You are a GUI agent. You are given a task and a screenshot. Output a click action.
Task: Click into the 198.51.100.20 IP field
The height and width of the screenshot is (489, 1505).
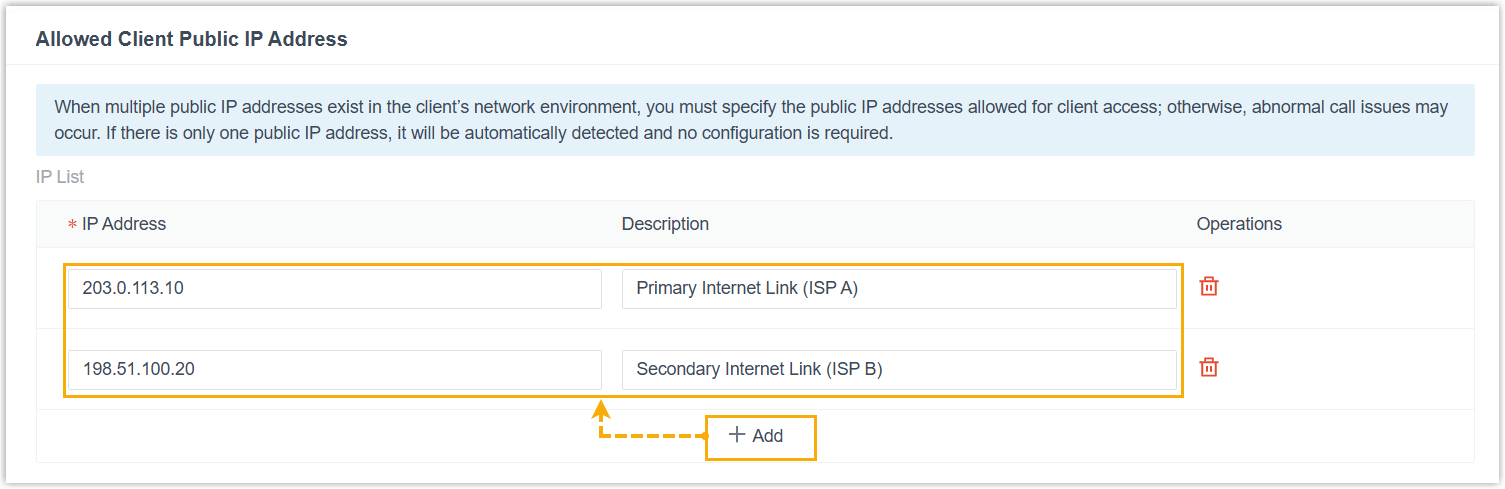click(334, 369)
